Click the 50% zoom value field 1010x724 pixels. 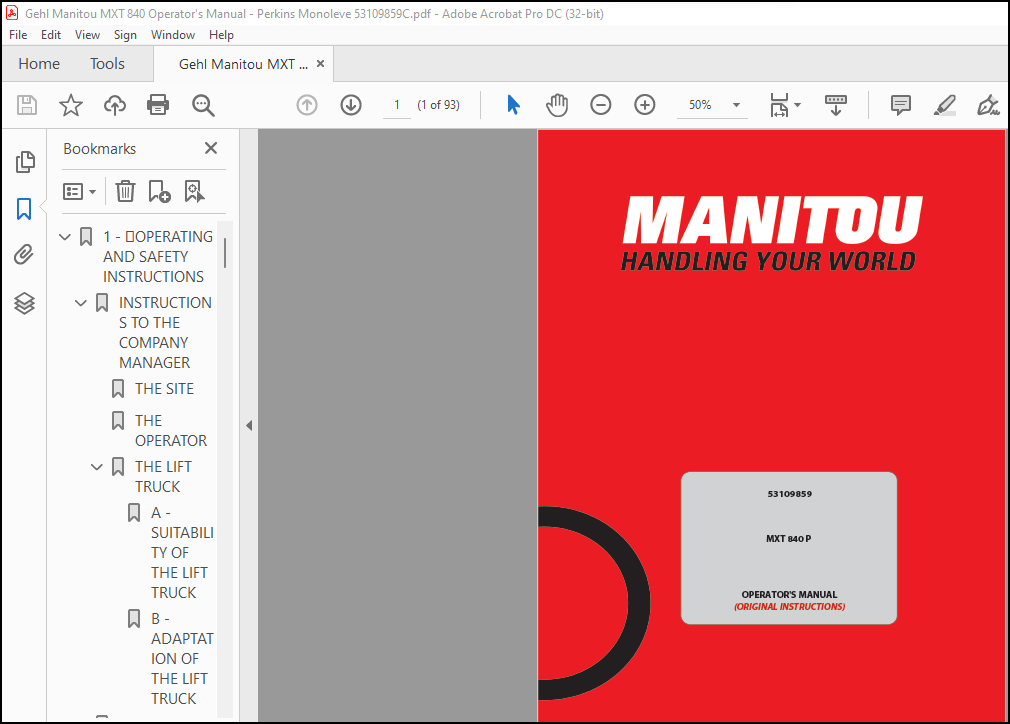point(700,105)
